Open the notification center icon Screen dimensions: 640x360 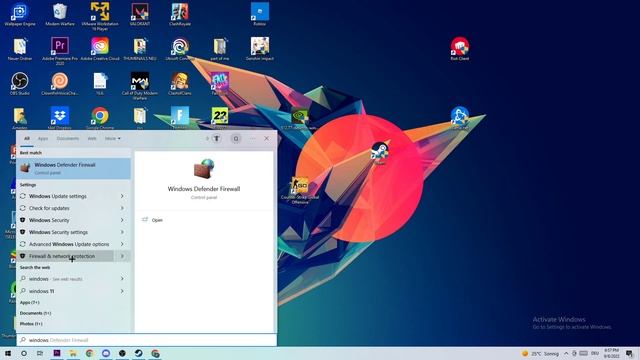tap(629, 353)
